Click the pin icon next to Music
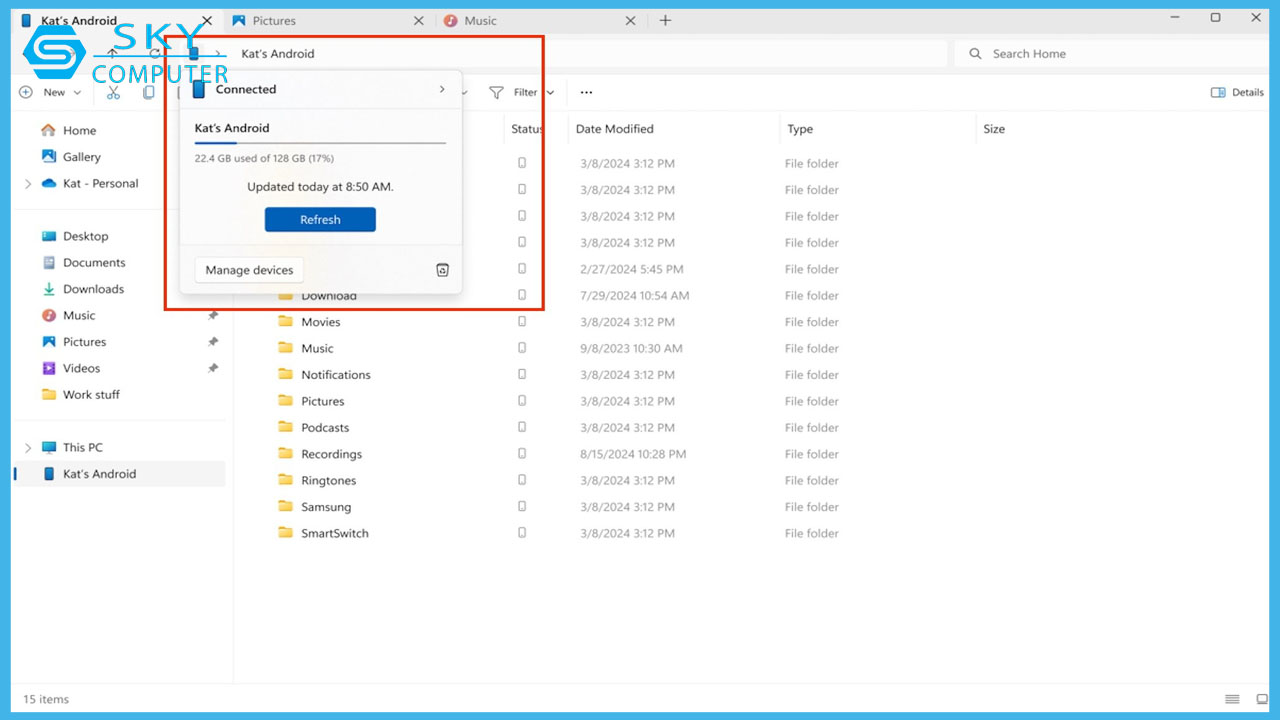Viewport: 1280px width, 720px height. pos(212,316)
